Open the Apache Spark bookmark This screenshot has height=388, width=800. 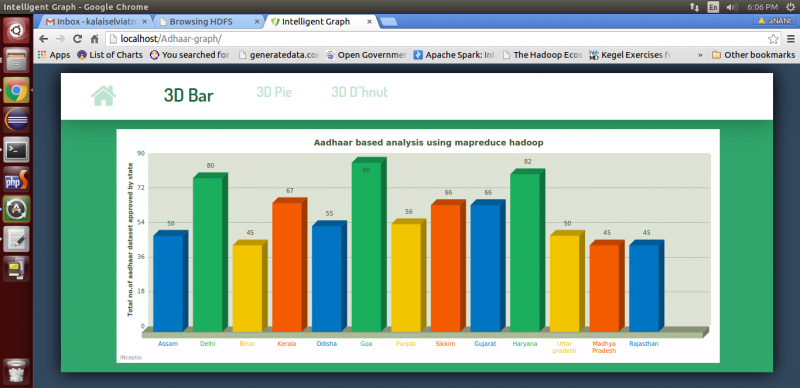454,55
